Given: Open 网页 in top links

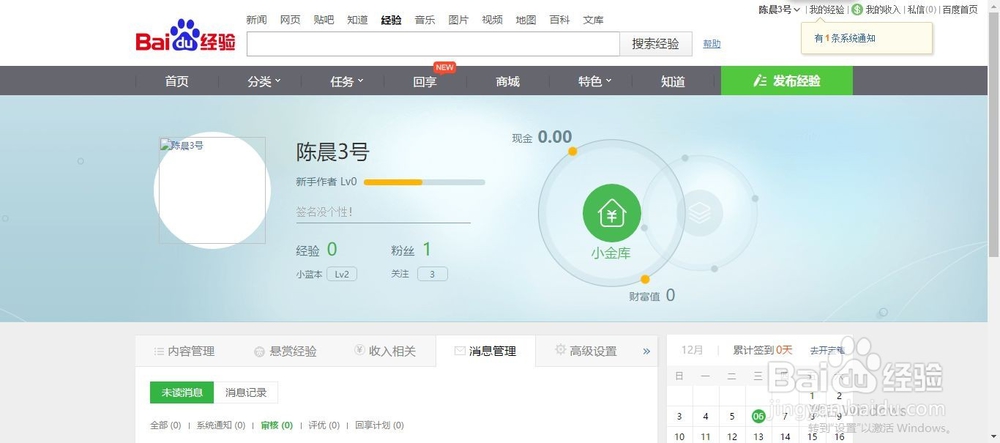Looking at the screenshot, I should pos(290,20).
